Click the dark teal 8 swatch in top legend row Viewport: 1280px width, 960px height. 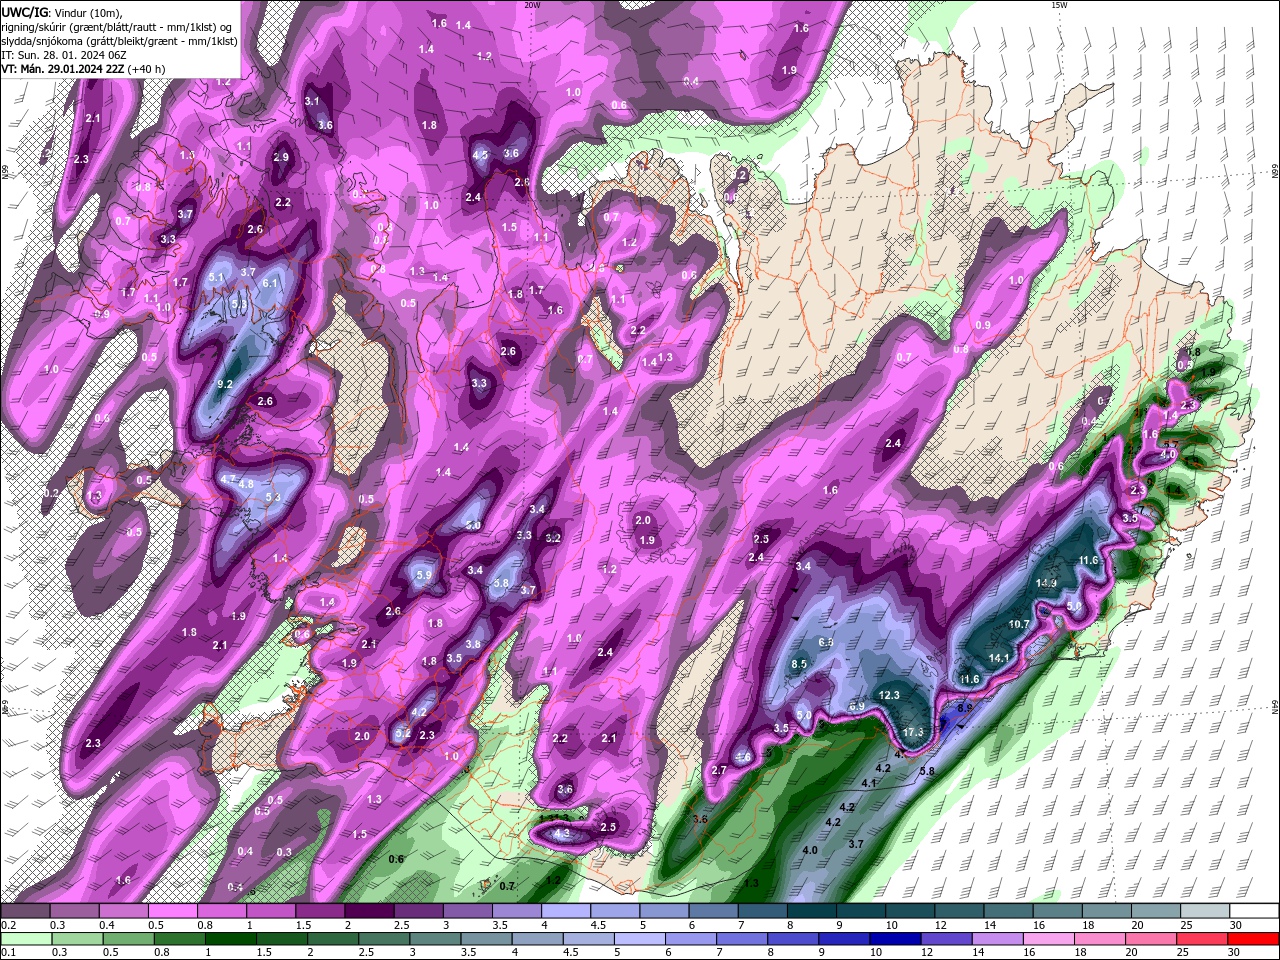[812, 911]
